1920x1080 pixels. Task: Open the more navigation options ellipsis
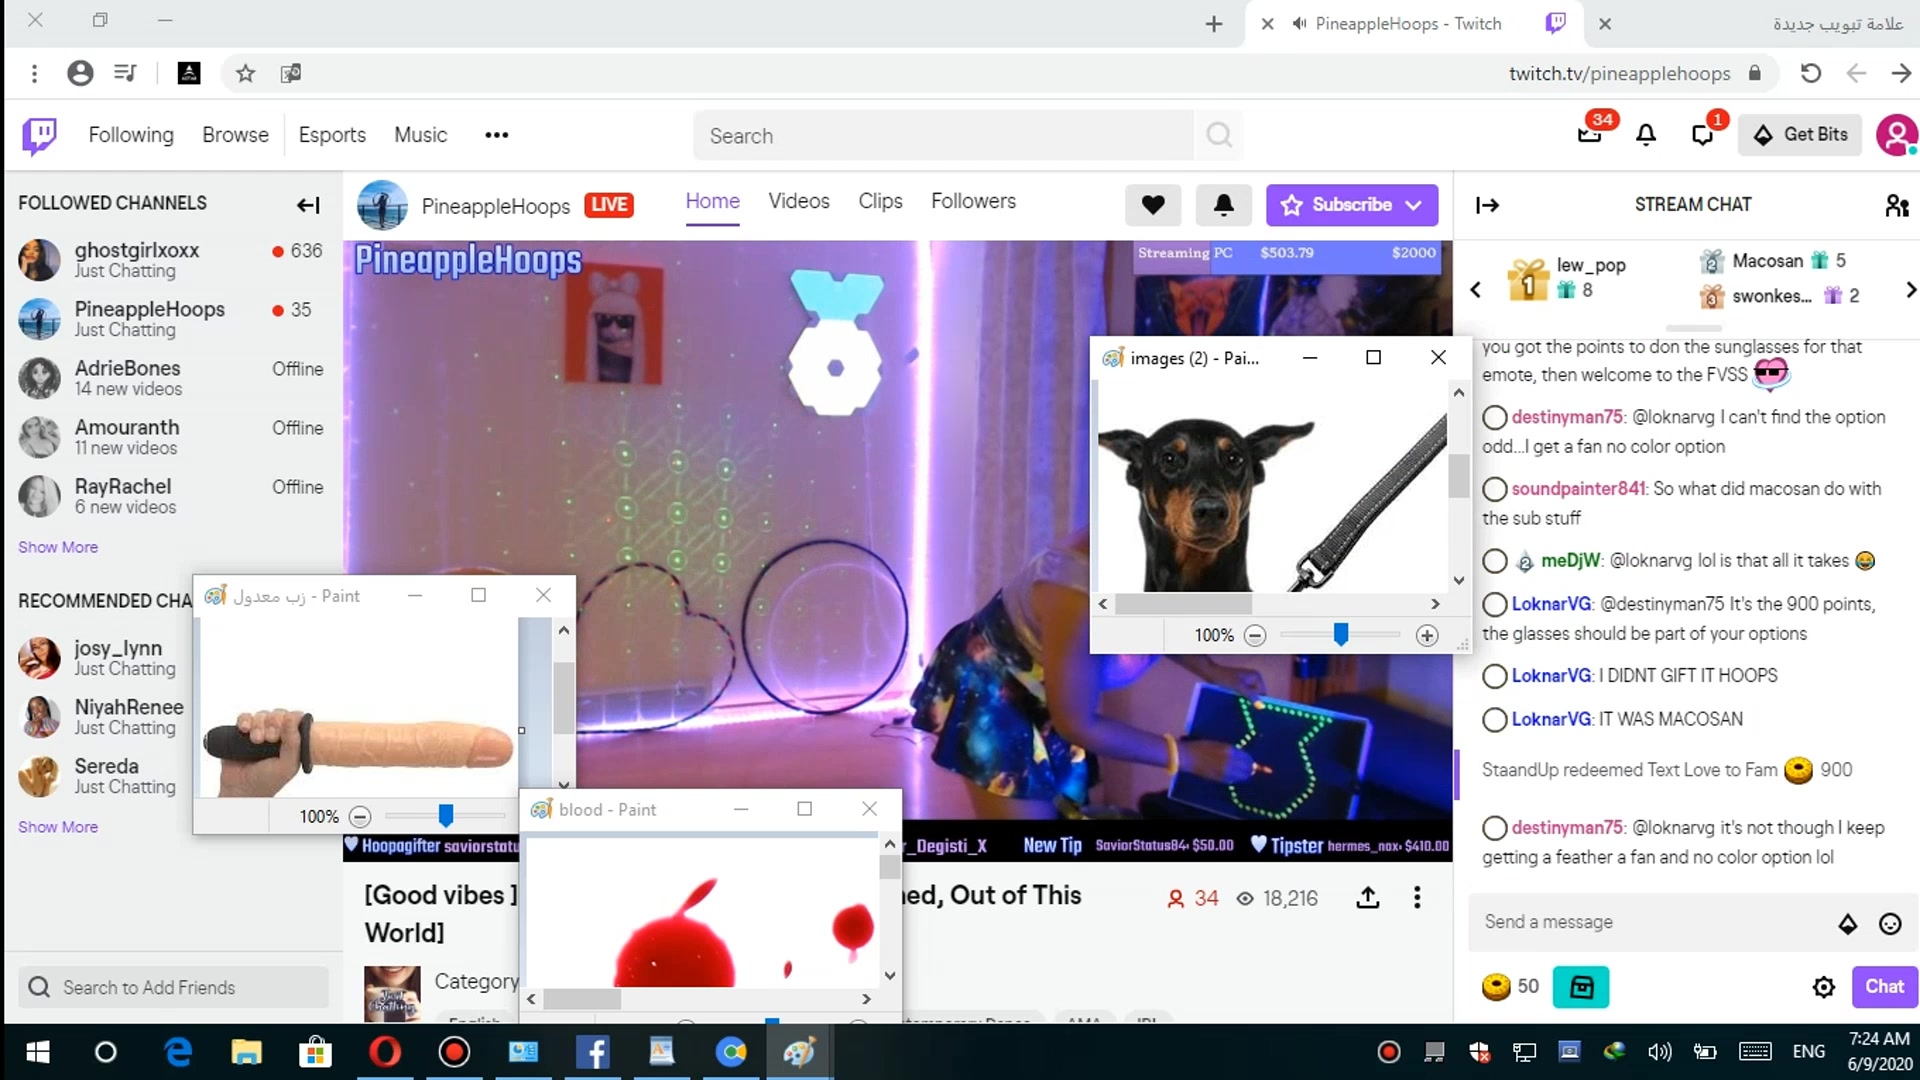point(496,135)
